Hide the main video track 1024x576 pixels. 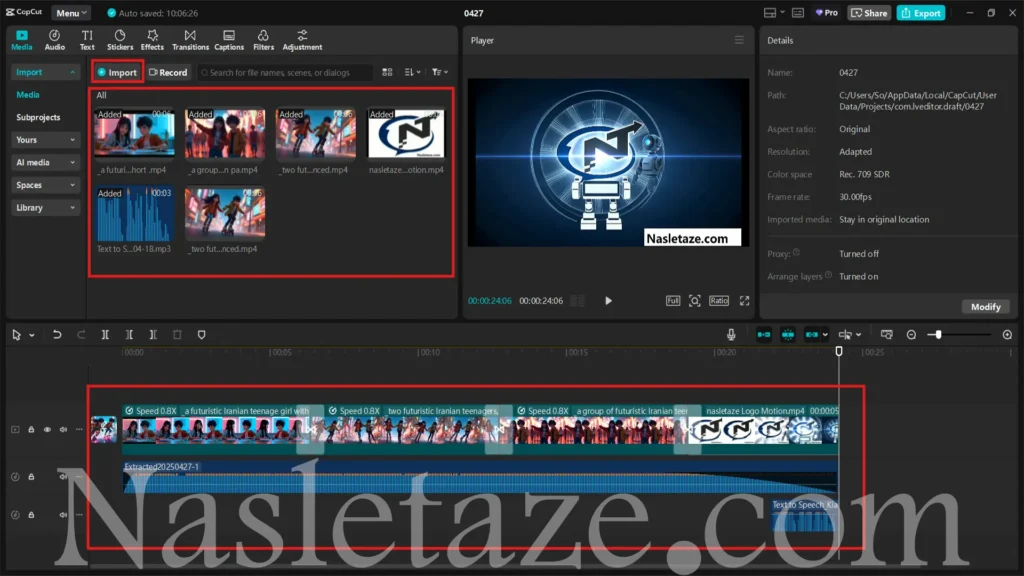[x=47, y=430]
